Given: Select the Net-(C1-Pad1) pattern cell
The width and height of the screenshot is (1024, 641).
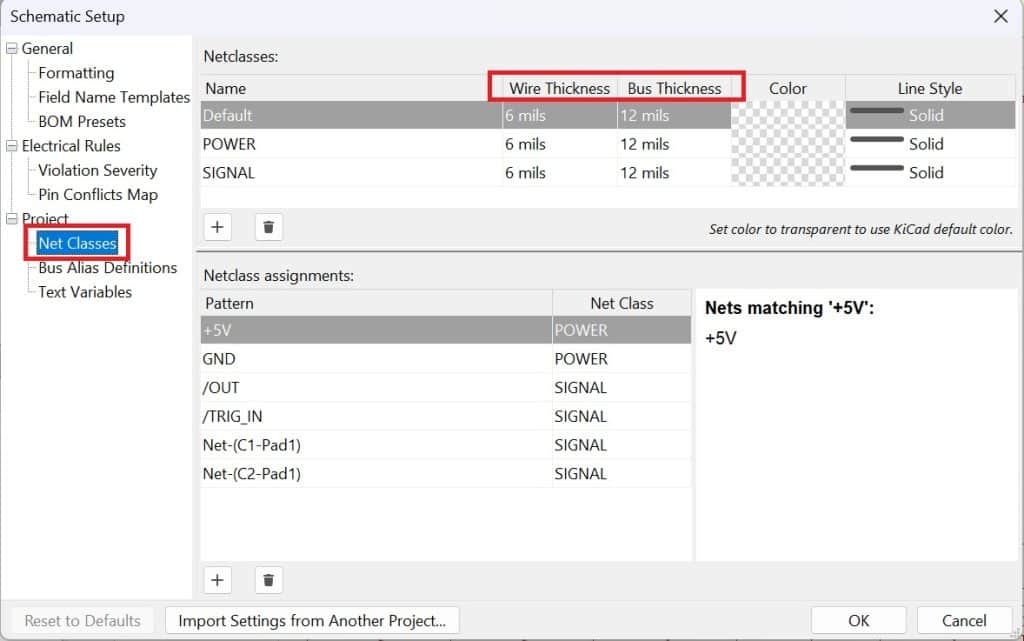Looking at the screenshot, I should [377, 445].
